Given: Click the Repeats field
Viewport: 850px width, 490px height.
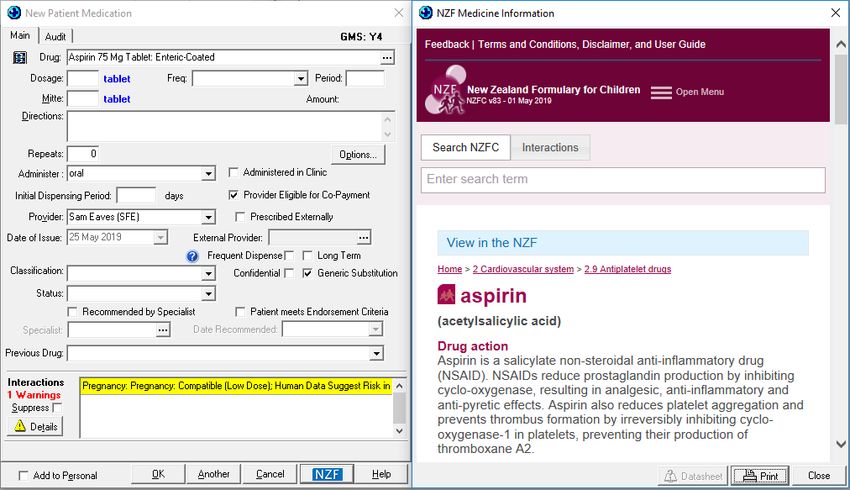Looking at the screenshot, I should [82, 154].
